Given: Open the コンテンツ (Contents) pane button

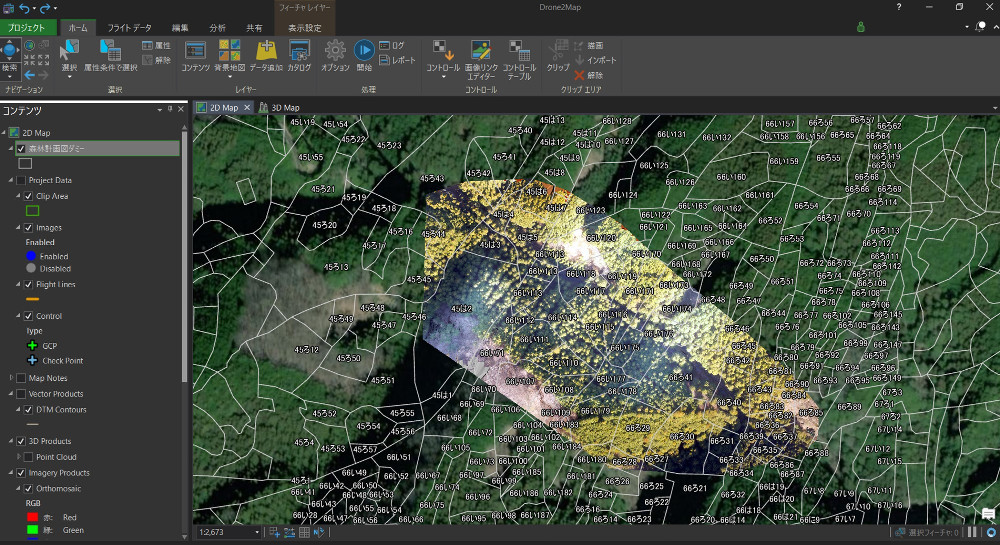Looking at the screenshot, I should click(x=195, y=54).
